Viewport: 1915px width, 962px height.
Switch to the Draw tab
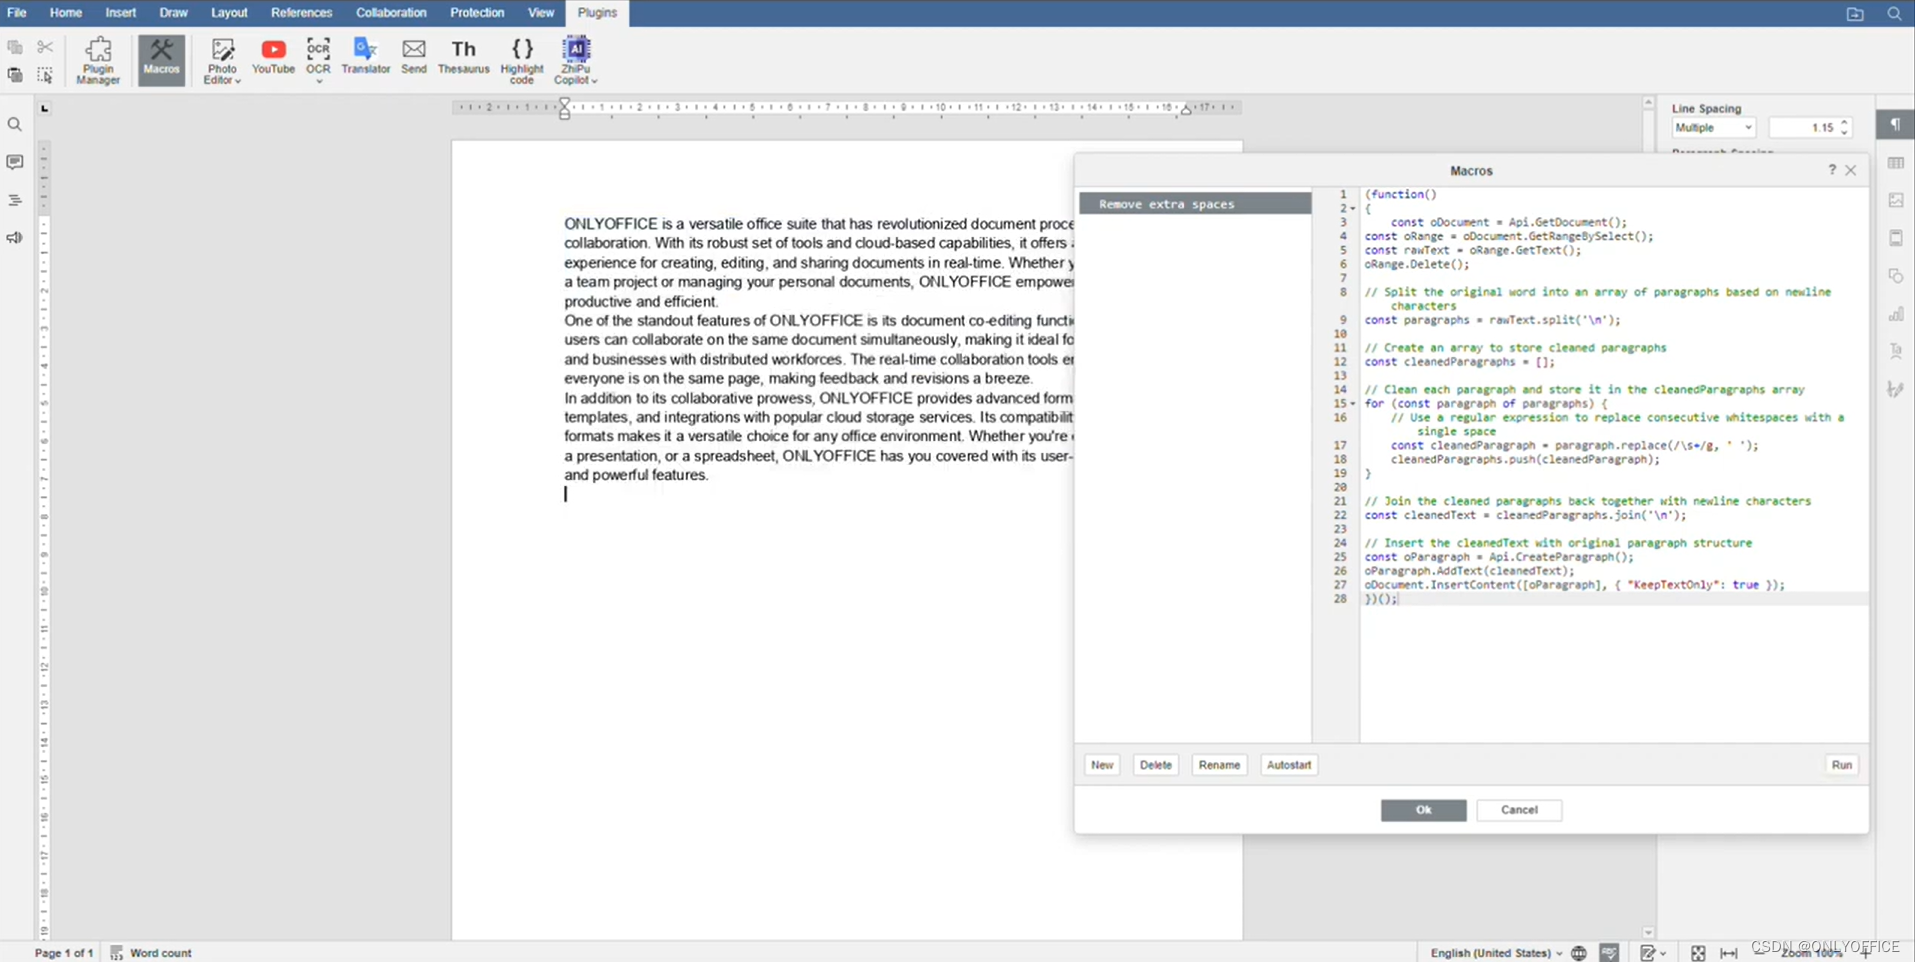pyautogui.click(x=174, y=13)
